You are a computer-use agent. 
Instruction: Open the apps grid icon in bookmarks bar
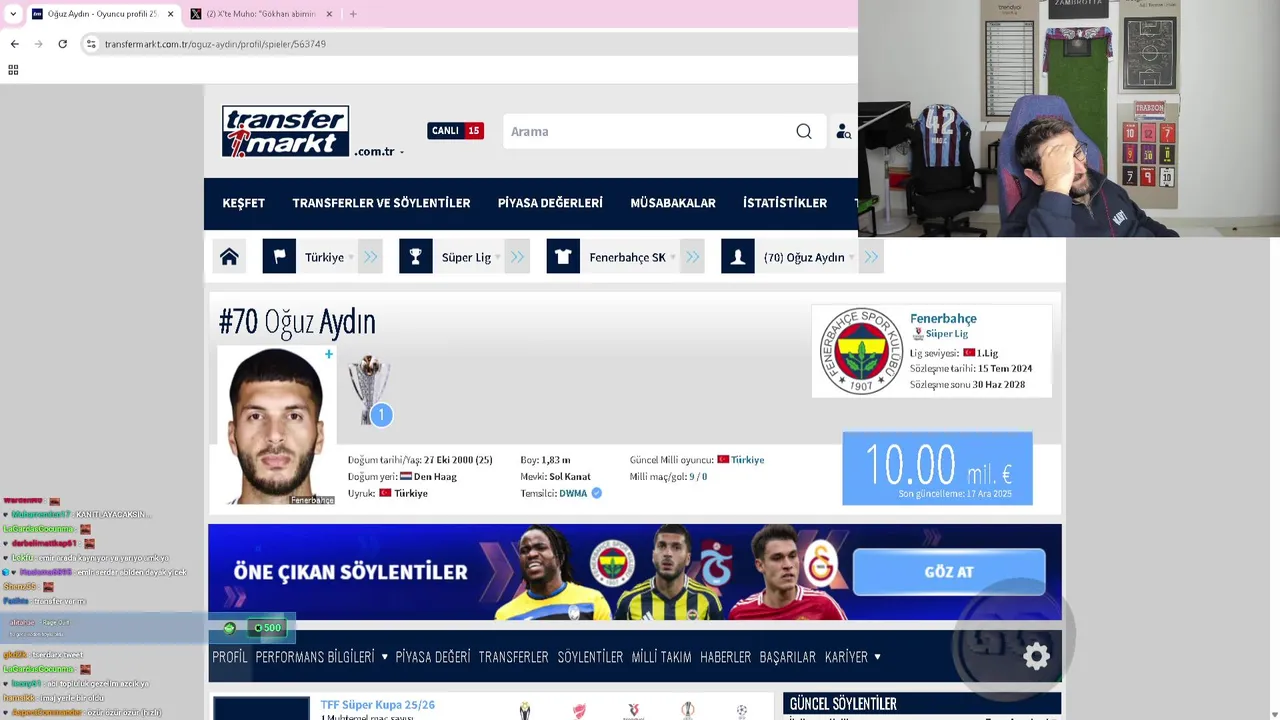13,70
